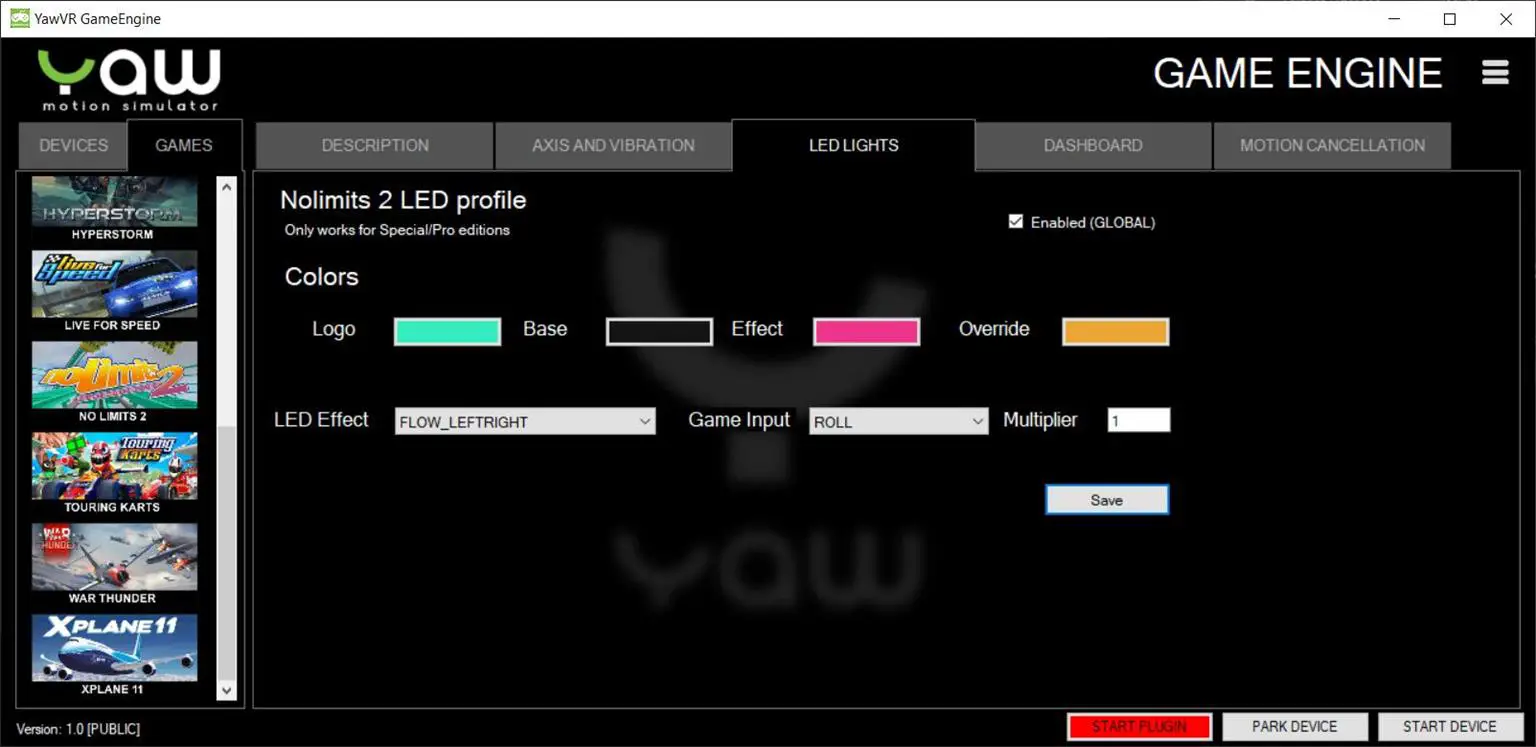This screenshot has height=747, width=1536.
Task: Change the Logo color swatch
Action: (x=447, y=330)
